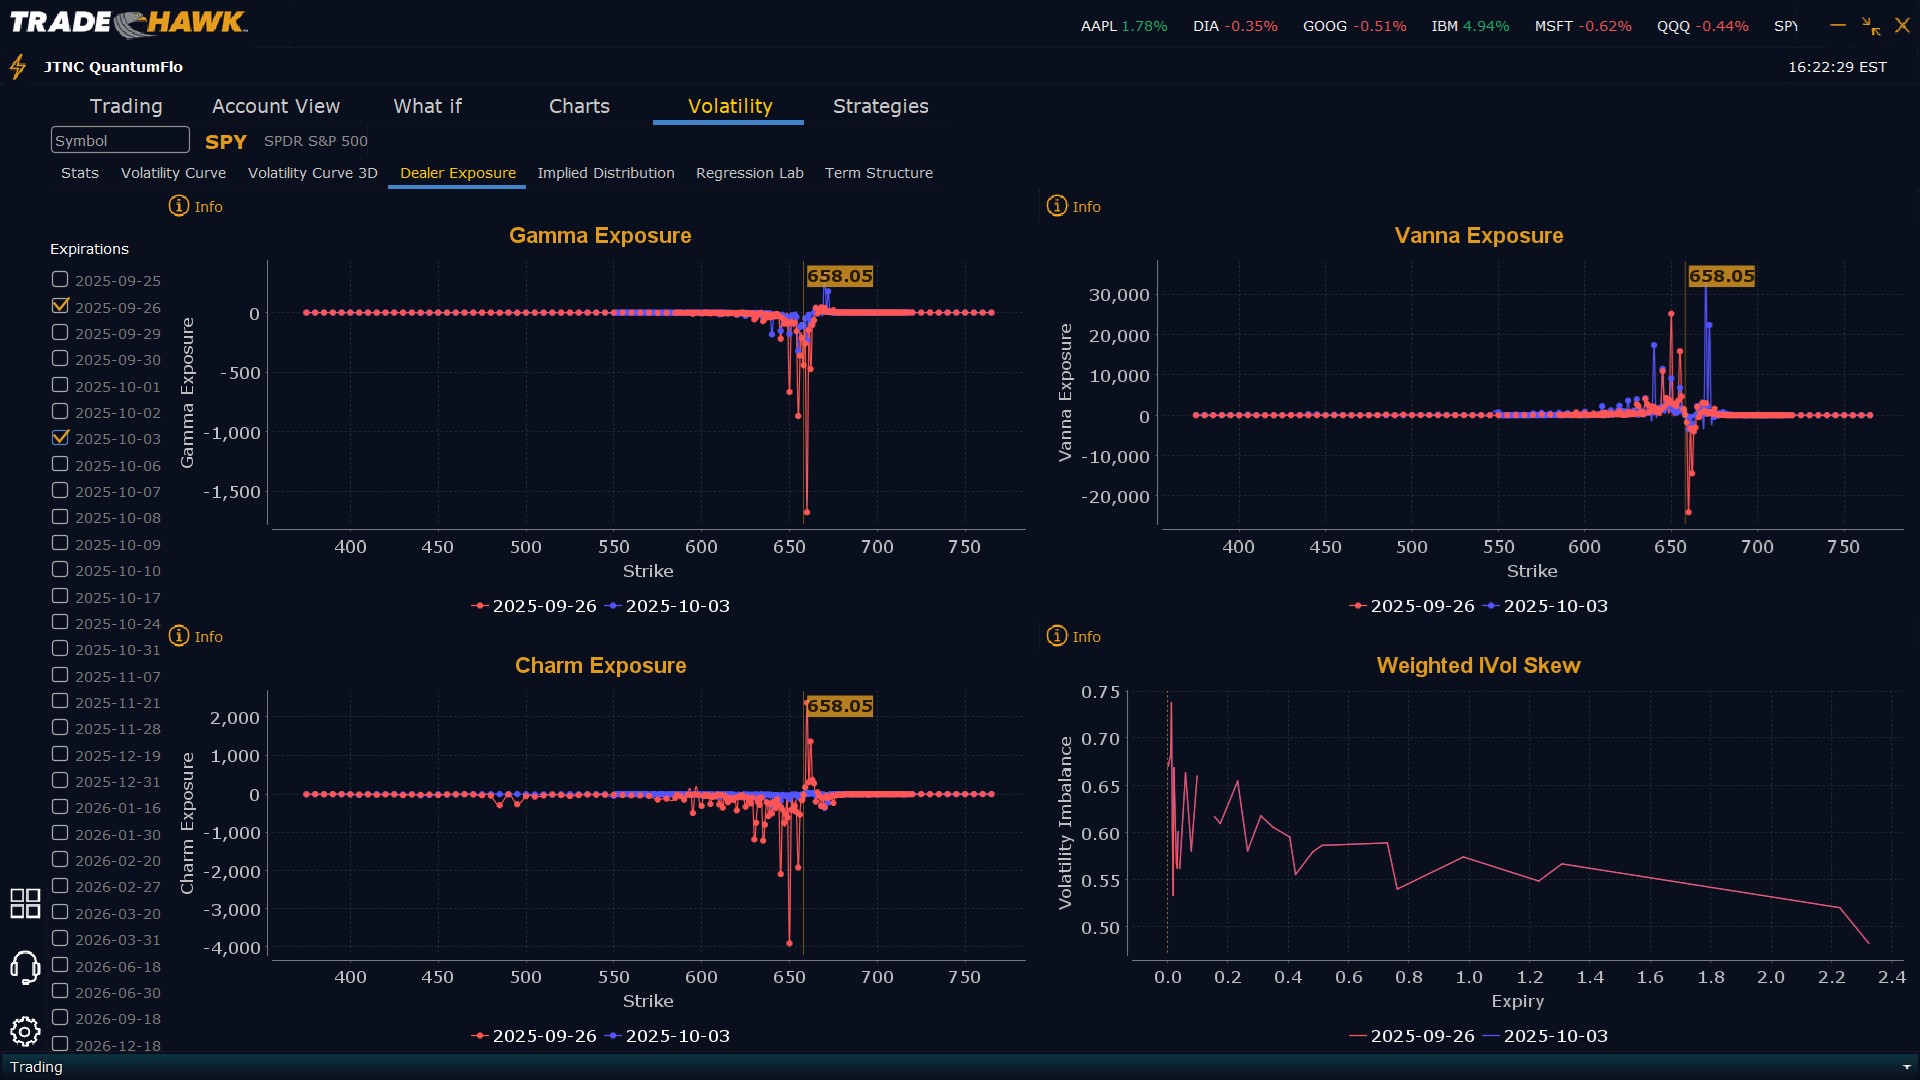Open the Term Structure sub-tab
1920x1080 pixels.
coord(878,173)
